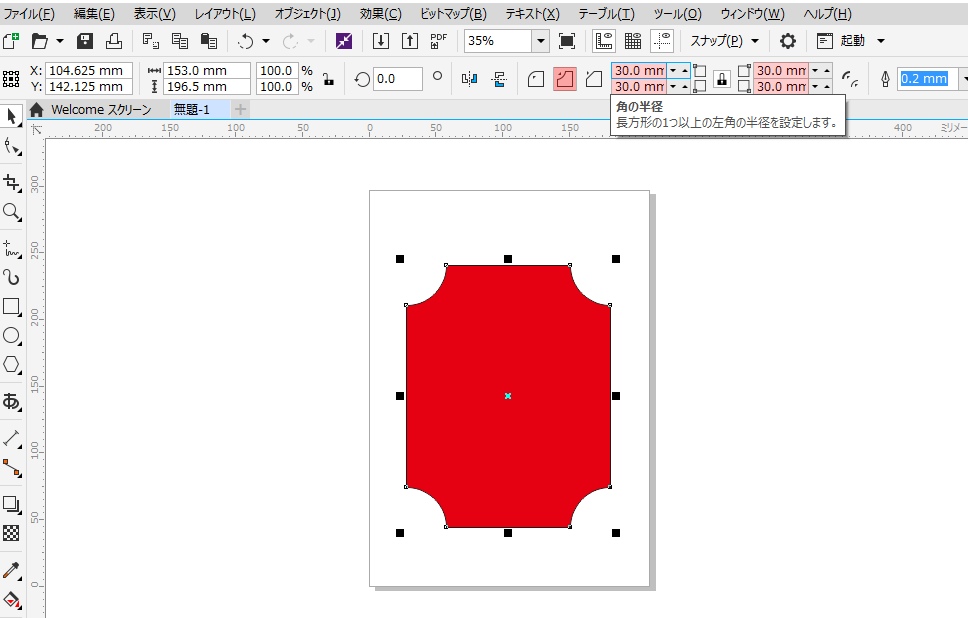
Task: Select the Connector line tool
Action: (x=11, y=467)
